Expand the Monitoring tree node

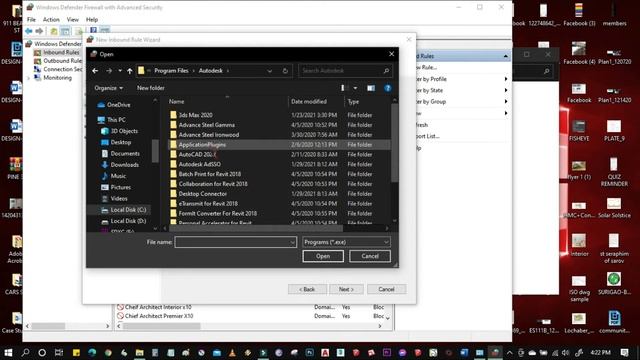tap(29, 78)
